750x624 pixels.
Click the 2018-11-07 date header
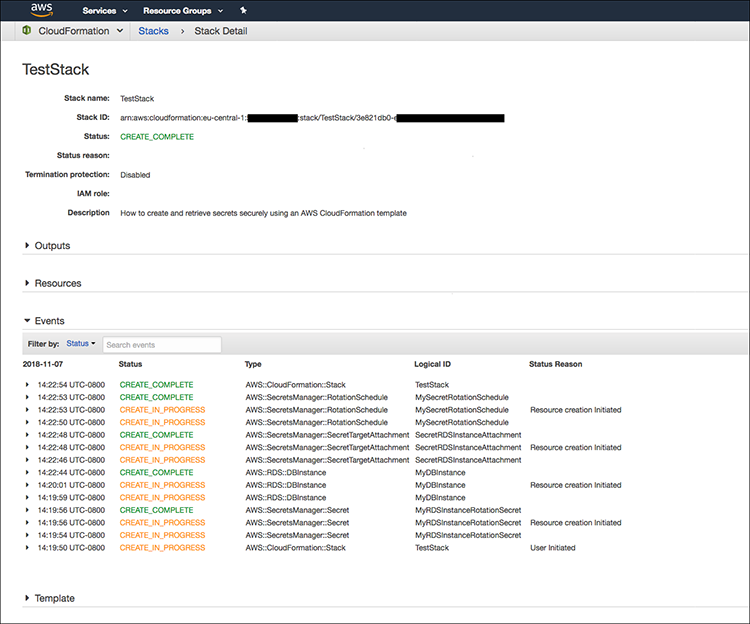click(43, 364)
